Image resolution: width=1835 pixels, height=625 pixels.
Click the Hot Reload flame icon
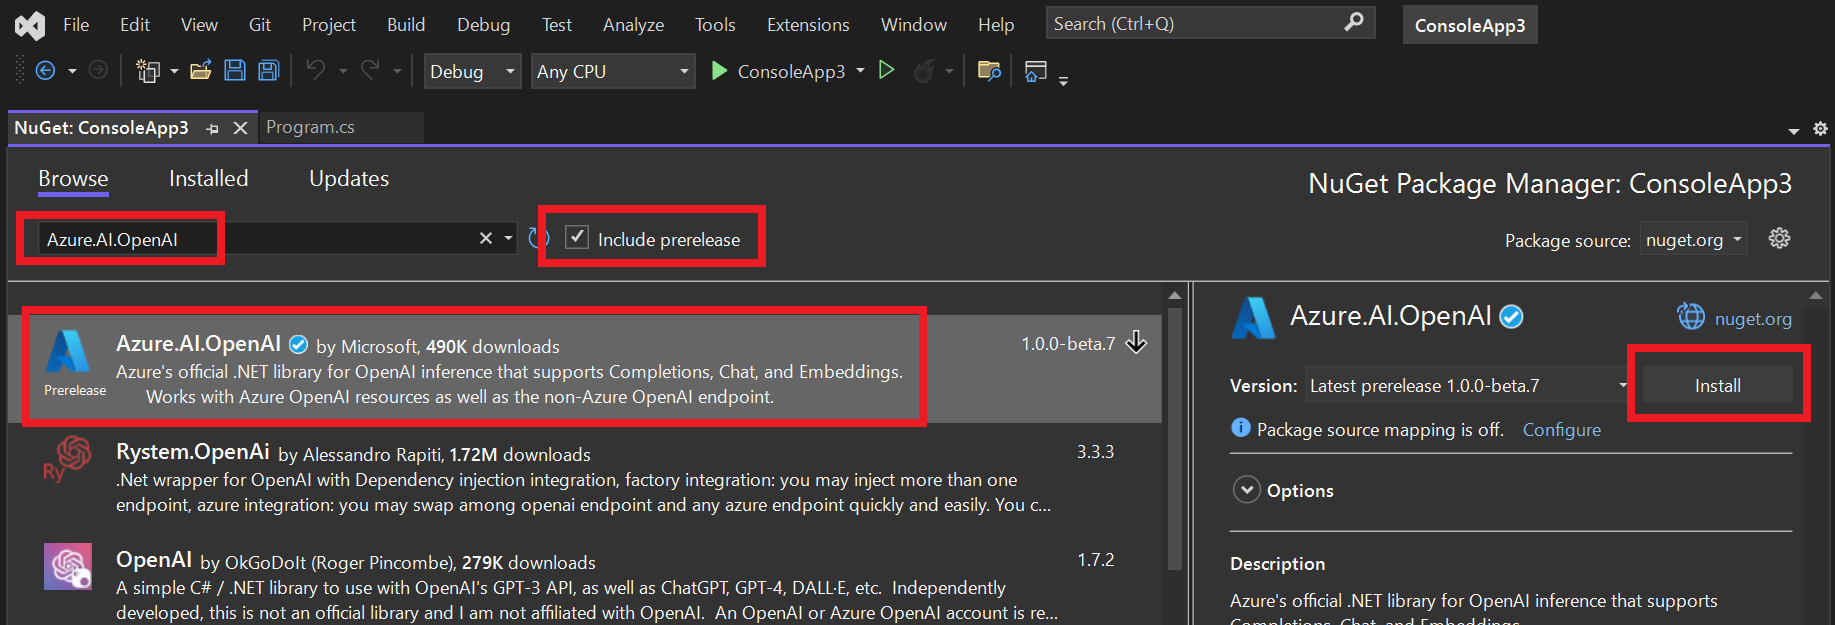pos(925,71)
